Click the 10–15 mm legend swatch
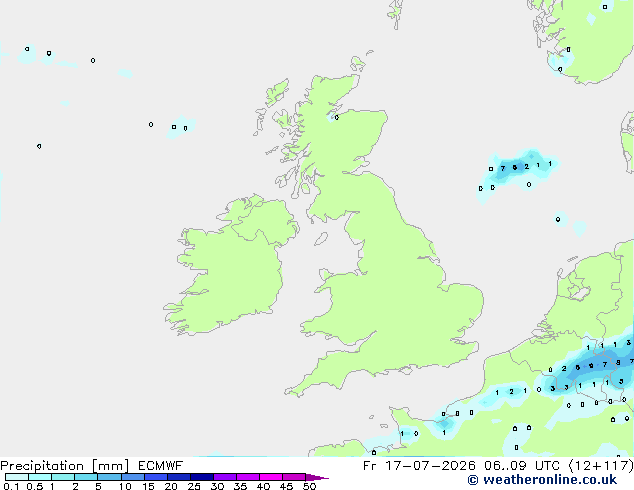Viewport: 634px width, 490px height. pos(132,477)
